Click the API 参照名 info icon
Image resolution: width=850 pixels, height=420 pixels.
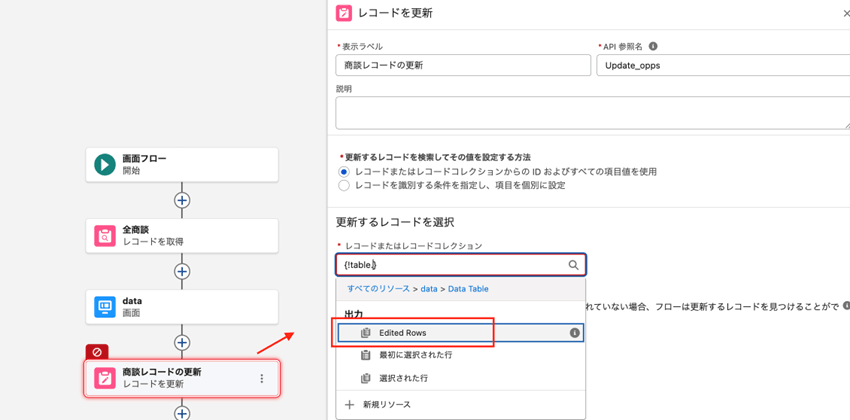coord(653,46)
